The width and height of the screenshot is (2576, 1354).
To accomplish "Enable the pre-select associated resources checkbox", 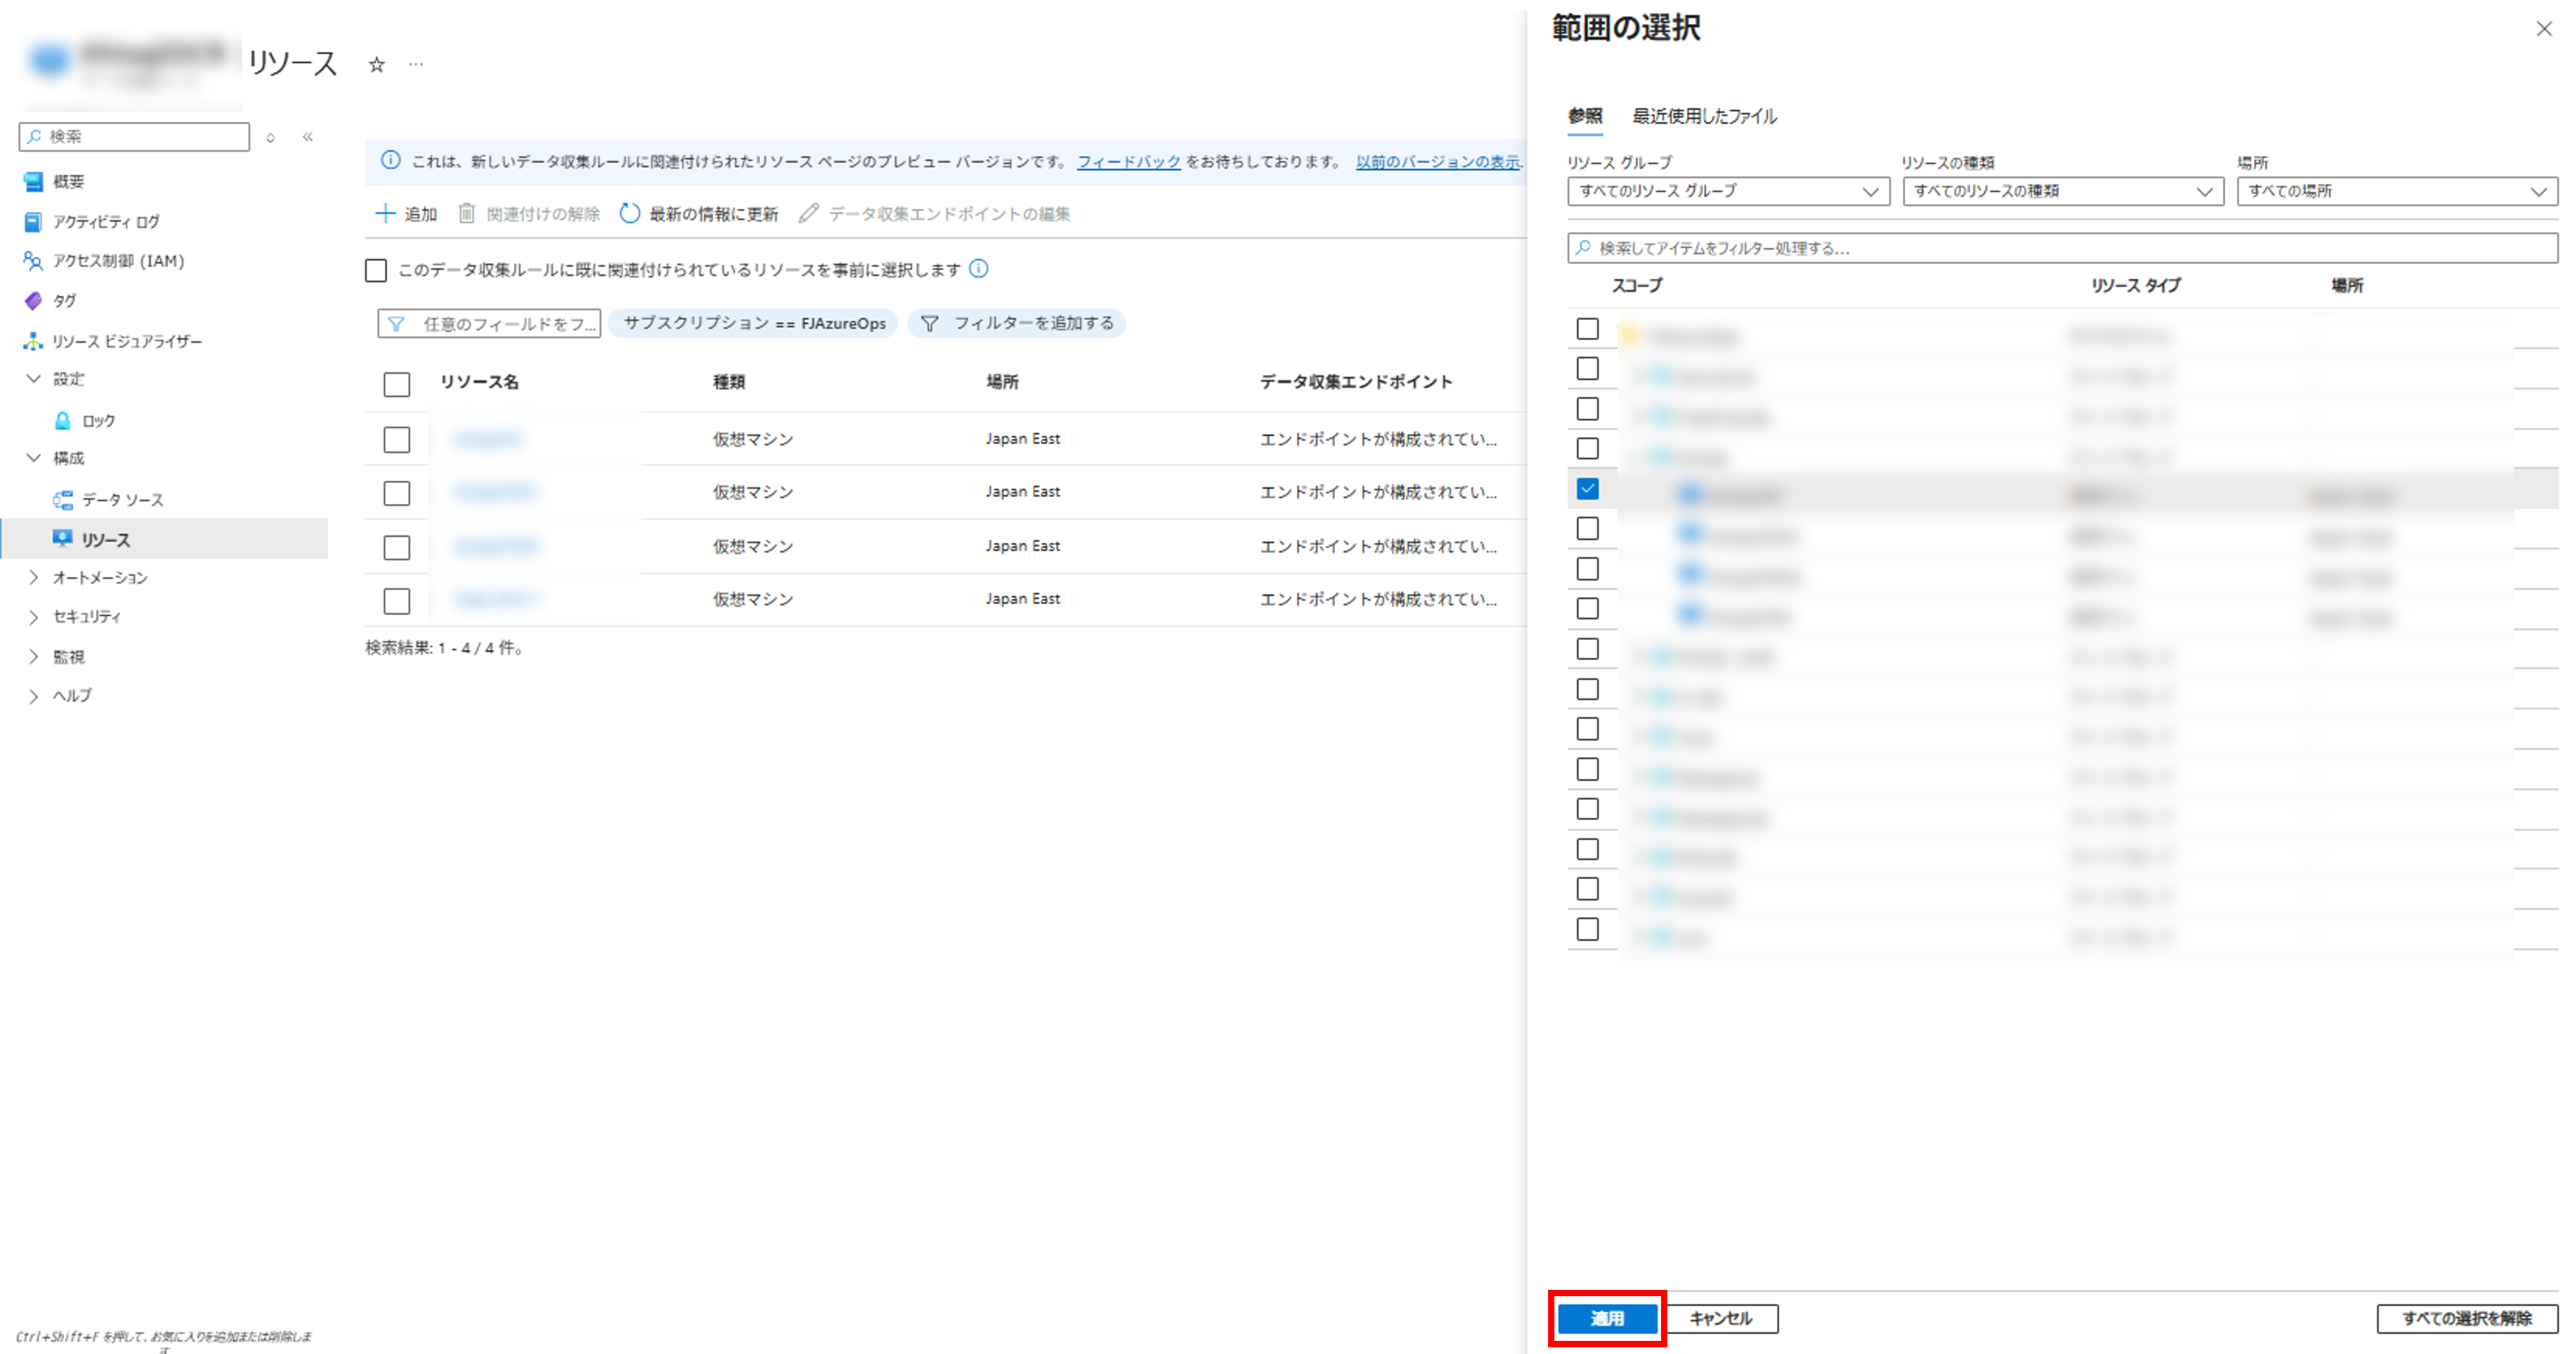I will click(375, 269).
